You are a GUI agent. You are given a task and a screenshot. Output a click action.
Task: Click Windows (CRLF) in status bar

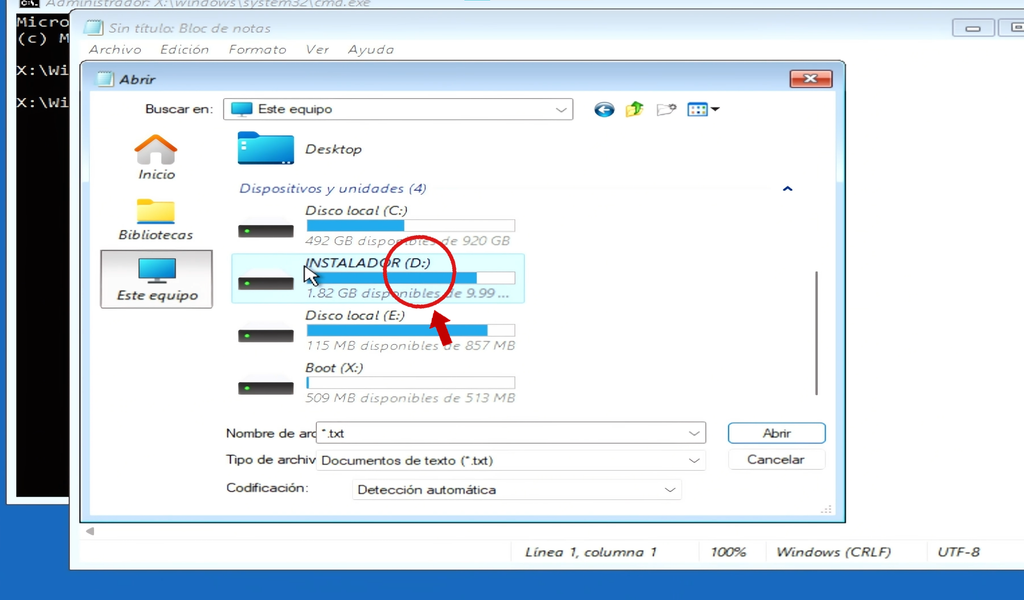pos(833,552)
